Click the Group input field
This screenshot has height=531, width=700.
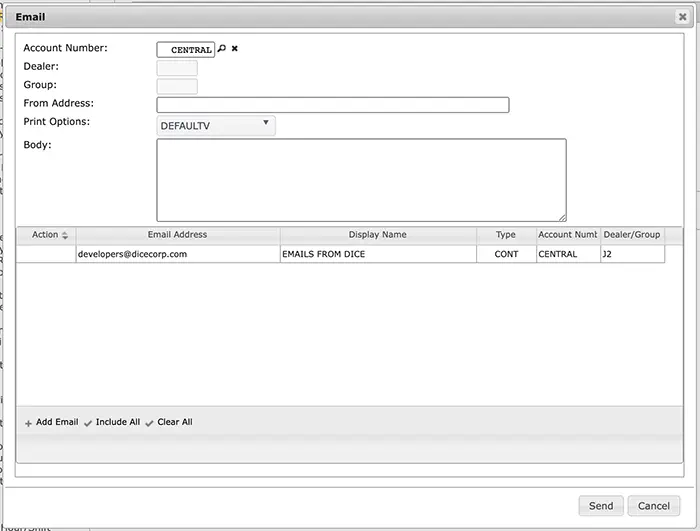click(177, 87)
